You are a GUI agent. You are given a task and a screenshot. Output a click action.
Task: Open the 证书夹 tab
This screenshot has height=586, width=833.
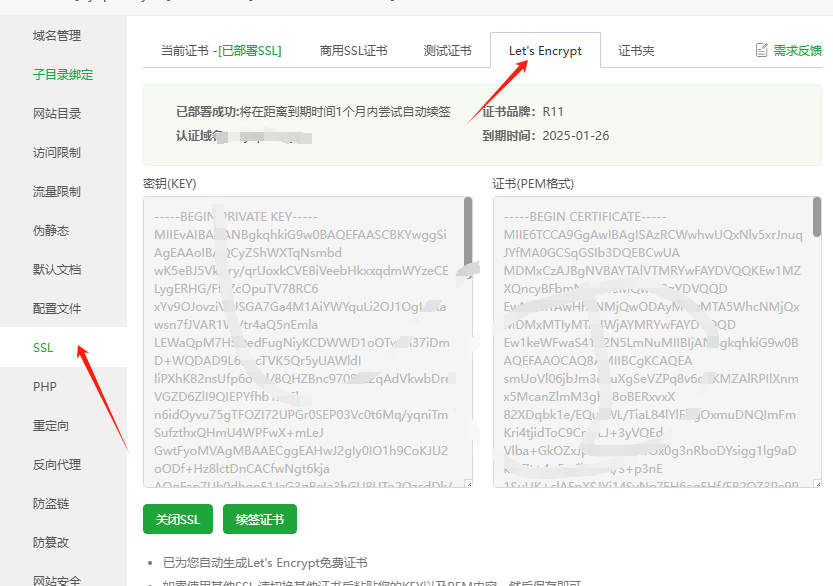(636, 51)
